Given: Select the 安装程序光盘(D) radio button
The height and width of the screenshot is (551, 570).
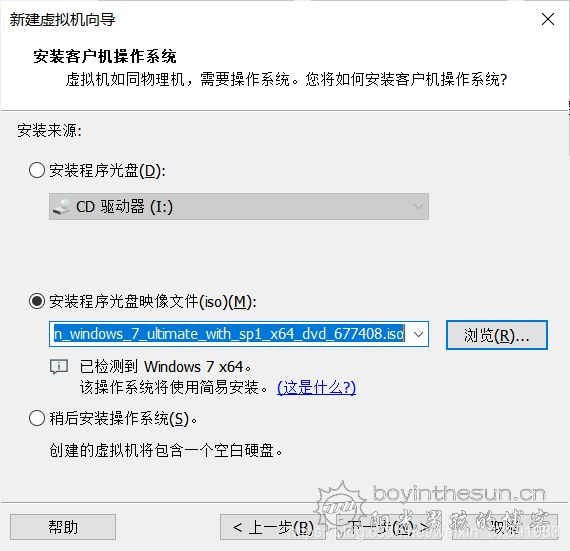Looking at the screenshot, I should pos(37,170).
